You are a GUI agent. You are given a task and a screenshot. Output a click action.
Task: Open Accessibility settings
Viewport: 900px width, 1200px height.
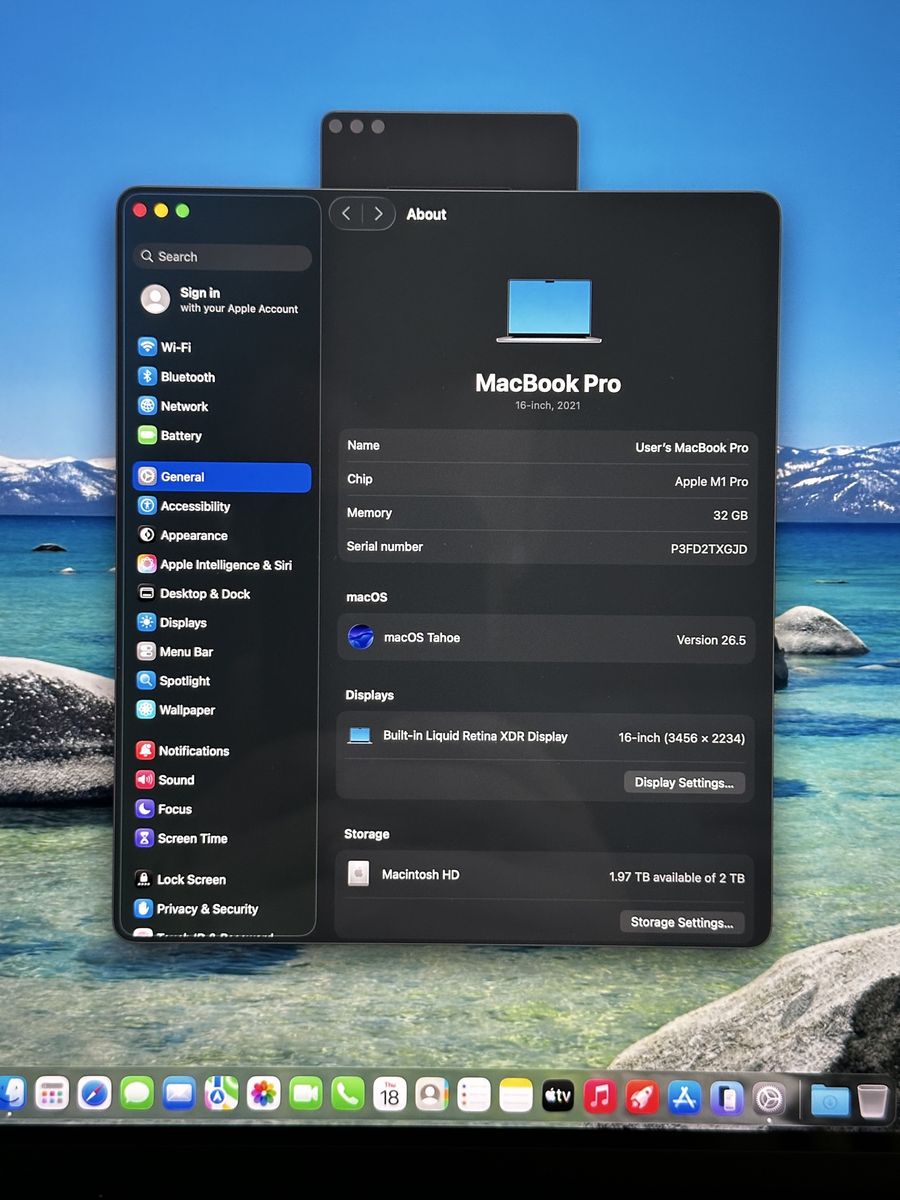[223, 506]
